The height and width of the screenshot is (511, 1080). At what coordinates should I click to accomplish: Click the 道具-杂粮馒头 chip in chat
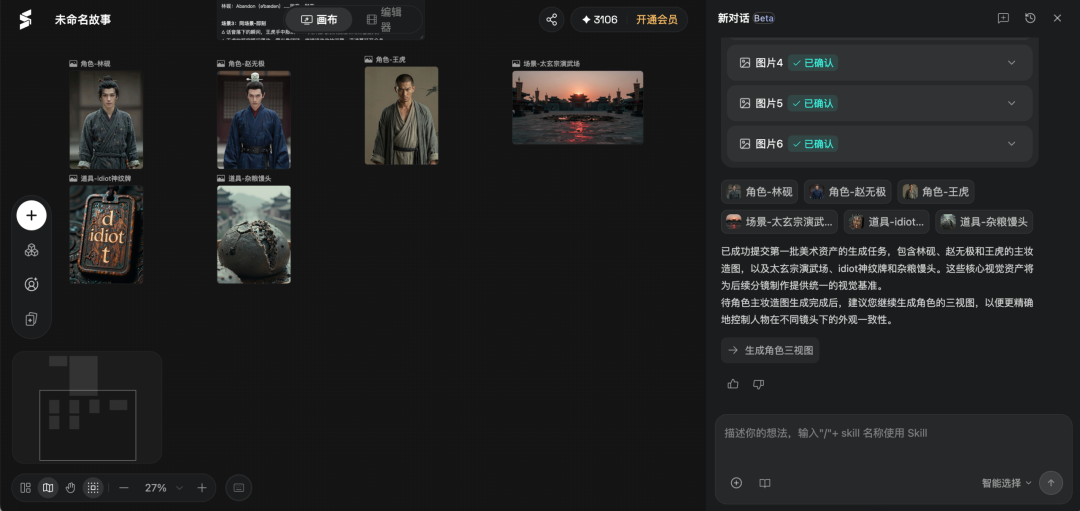tap(984, 222)
